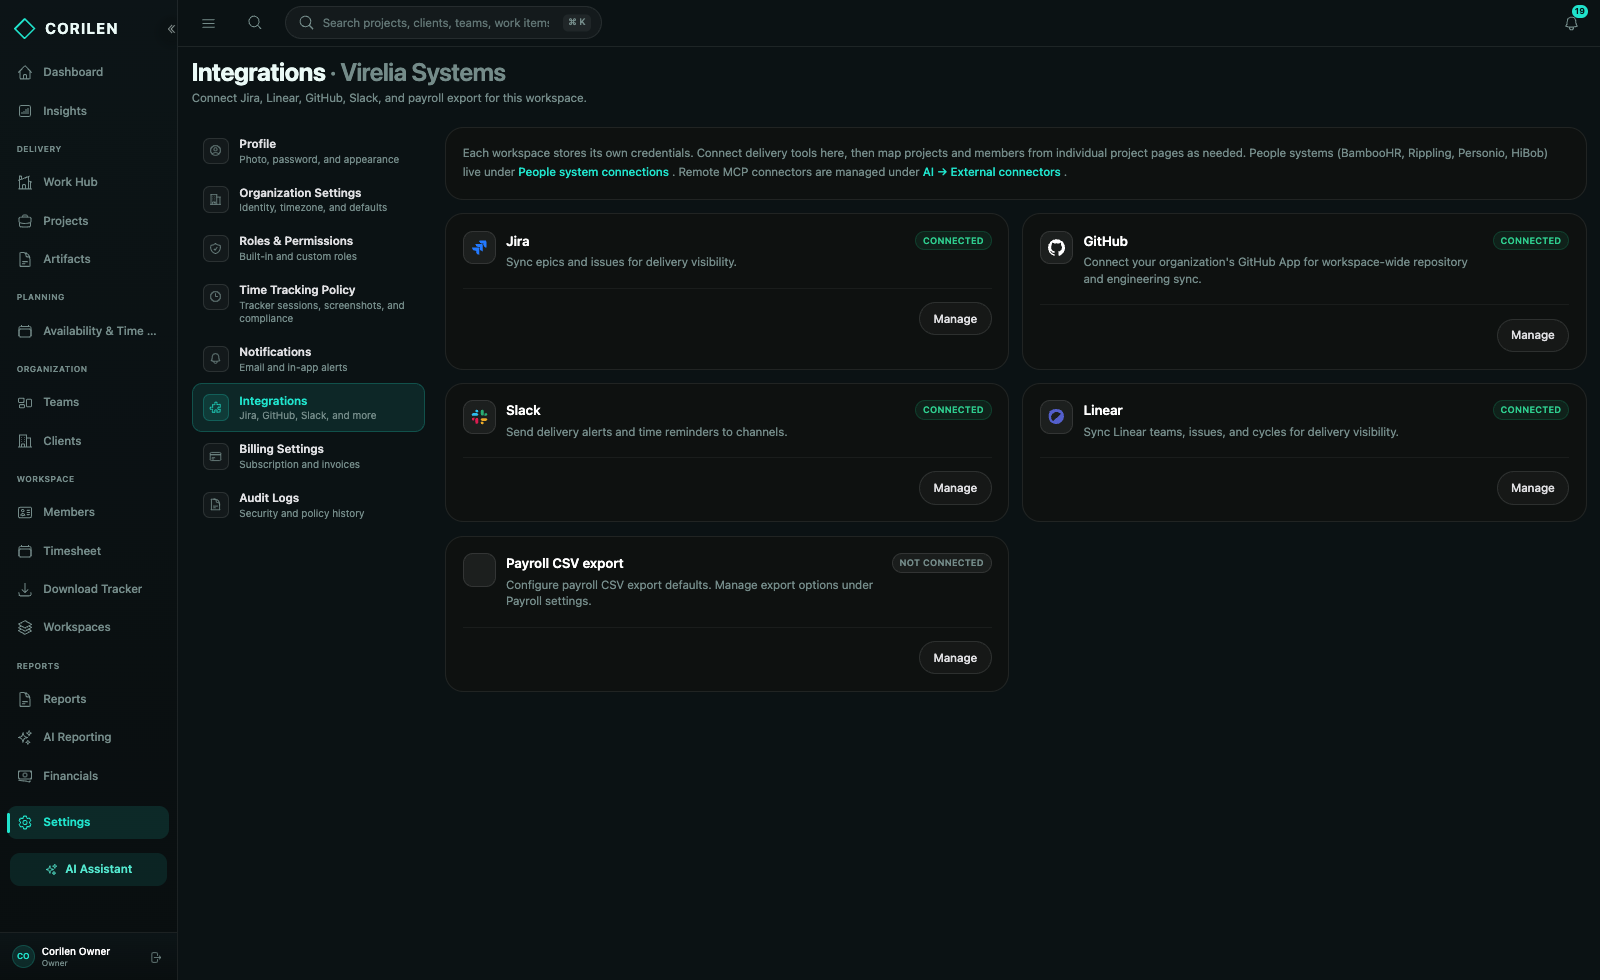This screenshot has width=1600, height=980.
Task: Click Jira's CONNECTED status badge
Action: [x=953, y=241]
